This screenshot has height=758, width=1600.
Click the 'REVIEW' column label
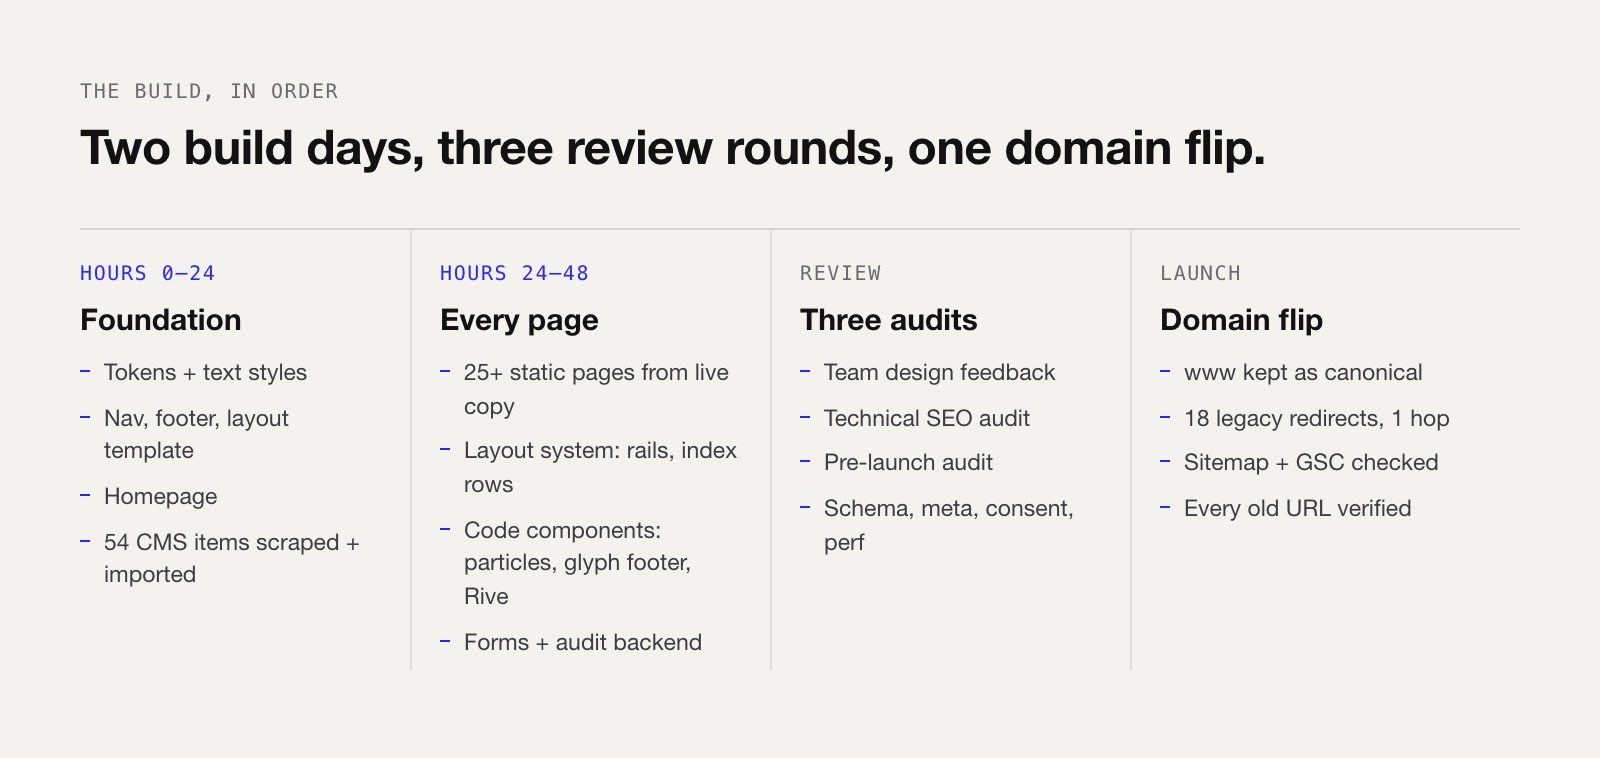click(x=840, y=273)
